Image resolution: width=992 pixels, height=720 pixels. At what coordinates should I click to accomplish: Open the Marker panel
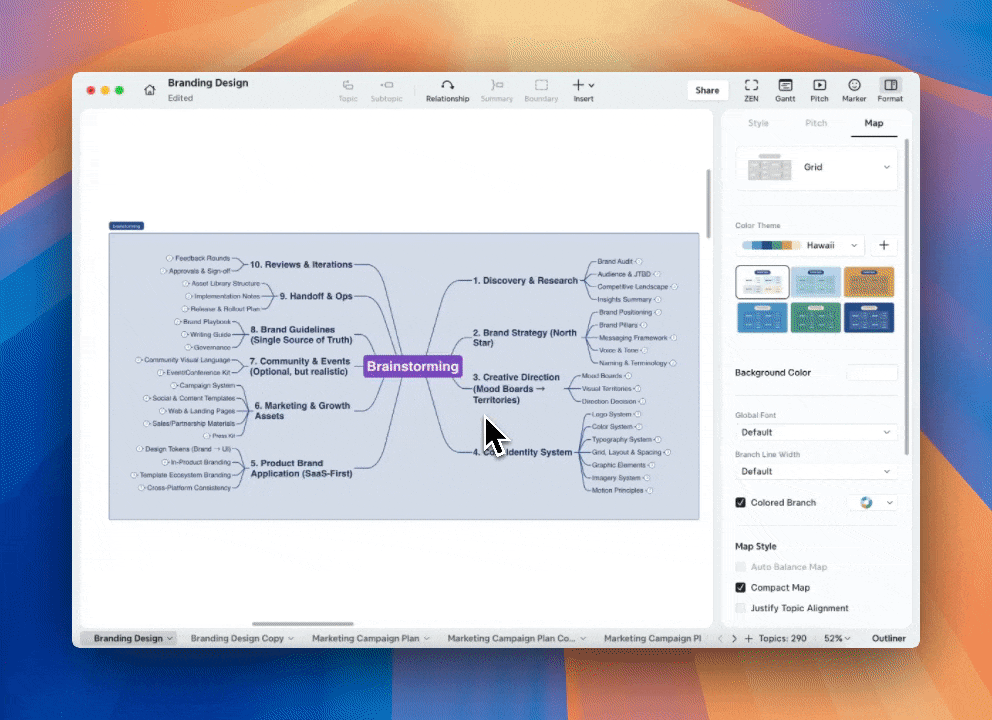click(x=854, y=90)
